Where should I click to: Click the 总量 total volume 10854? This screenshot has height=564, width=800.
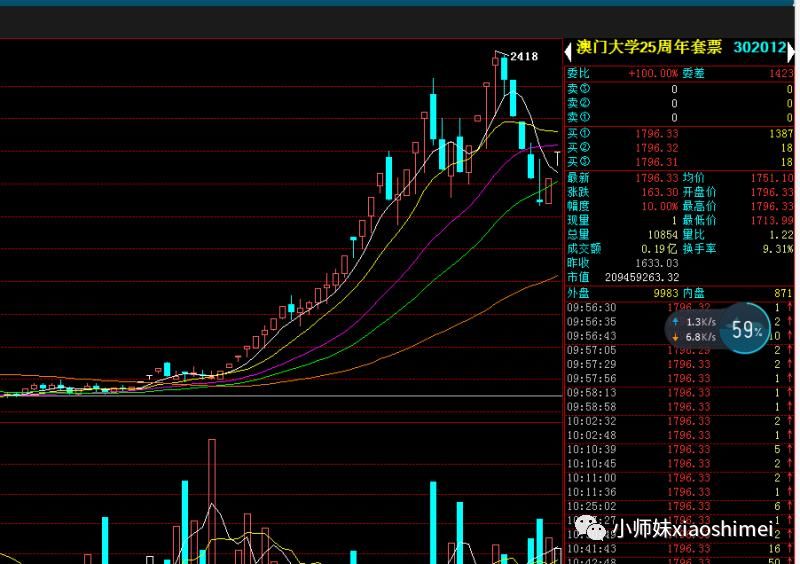pyautogui.click(x=663, y=235)
